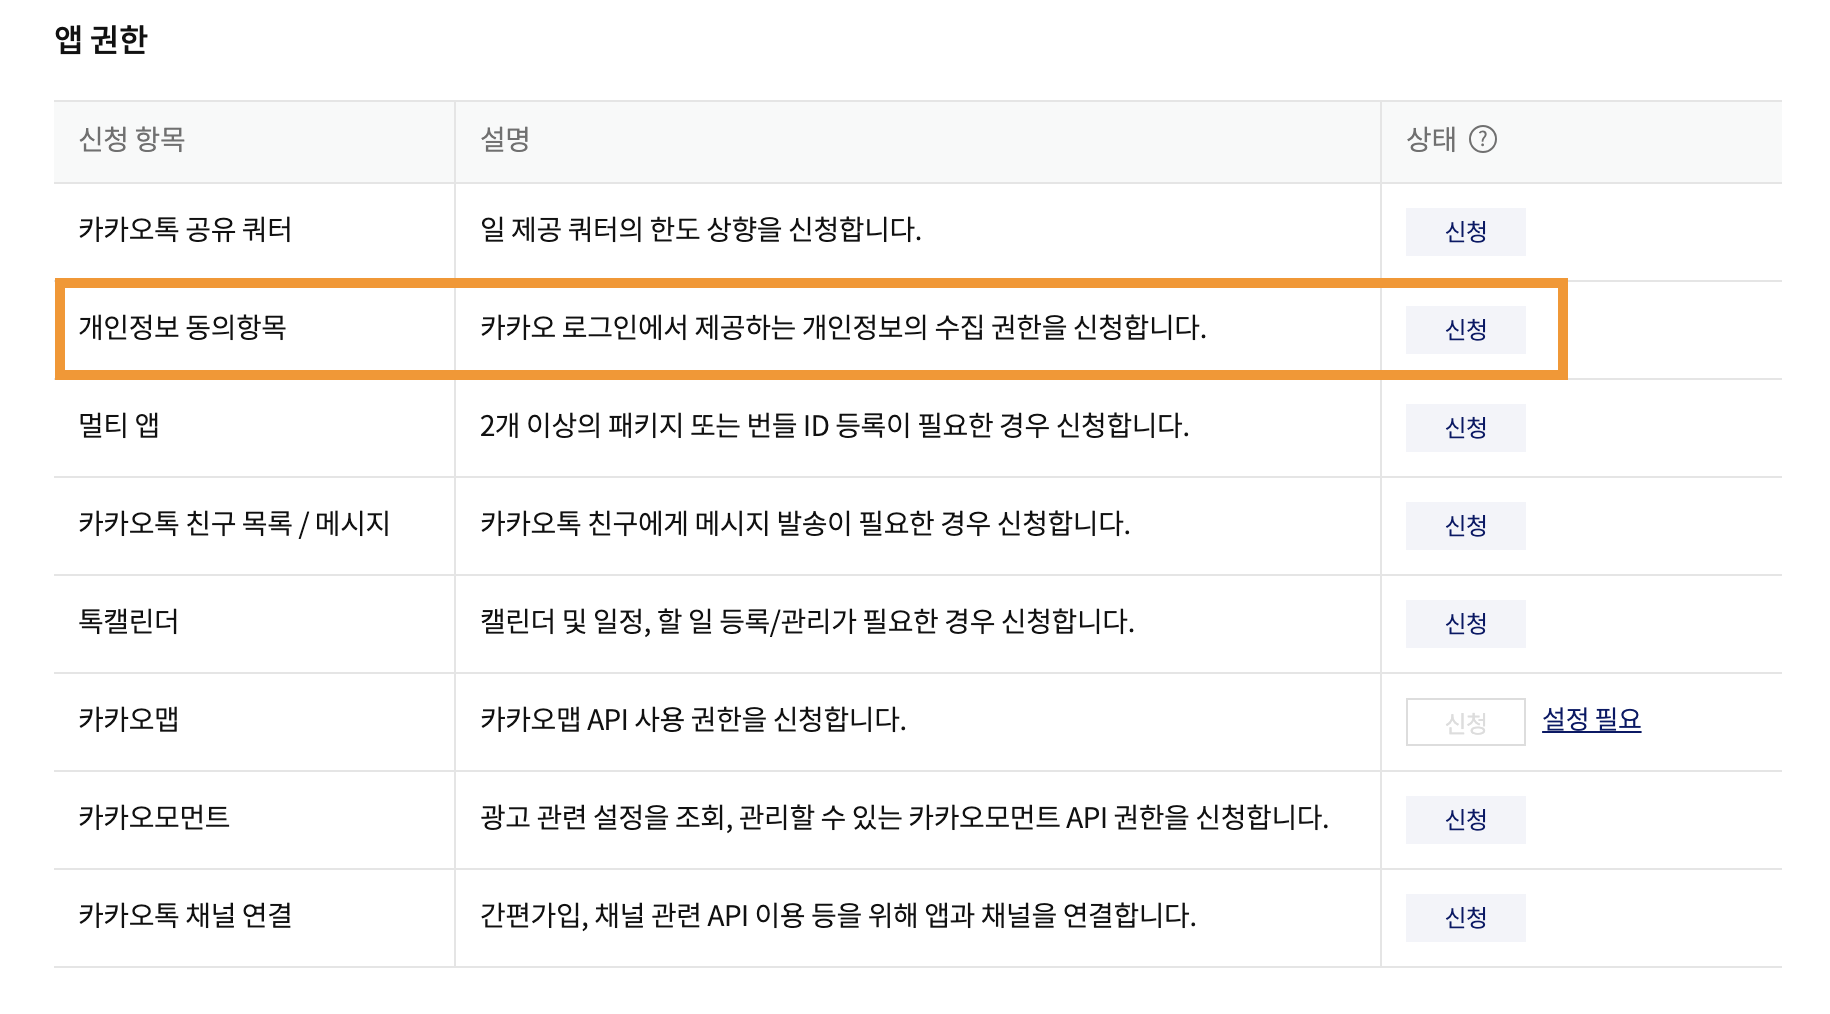The image size is (1830, 1014).
Task: Apply for the 멀티 앱 permission
Action: tap(1465, 428)
